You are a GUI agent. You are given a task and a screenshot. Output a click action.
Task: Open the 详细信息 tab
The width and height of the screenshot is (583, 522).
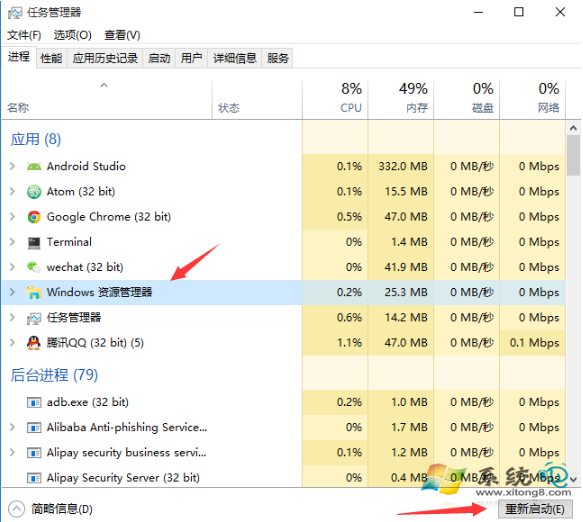pos(235,58)
